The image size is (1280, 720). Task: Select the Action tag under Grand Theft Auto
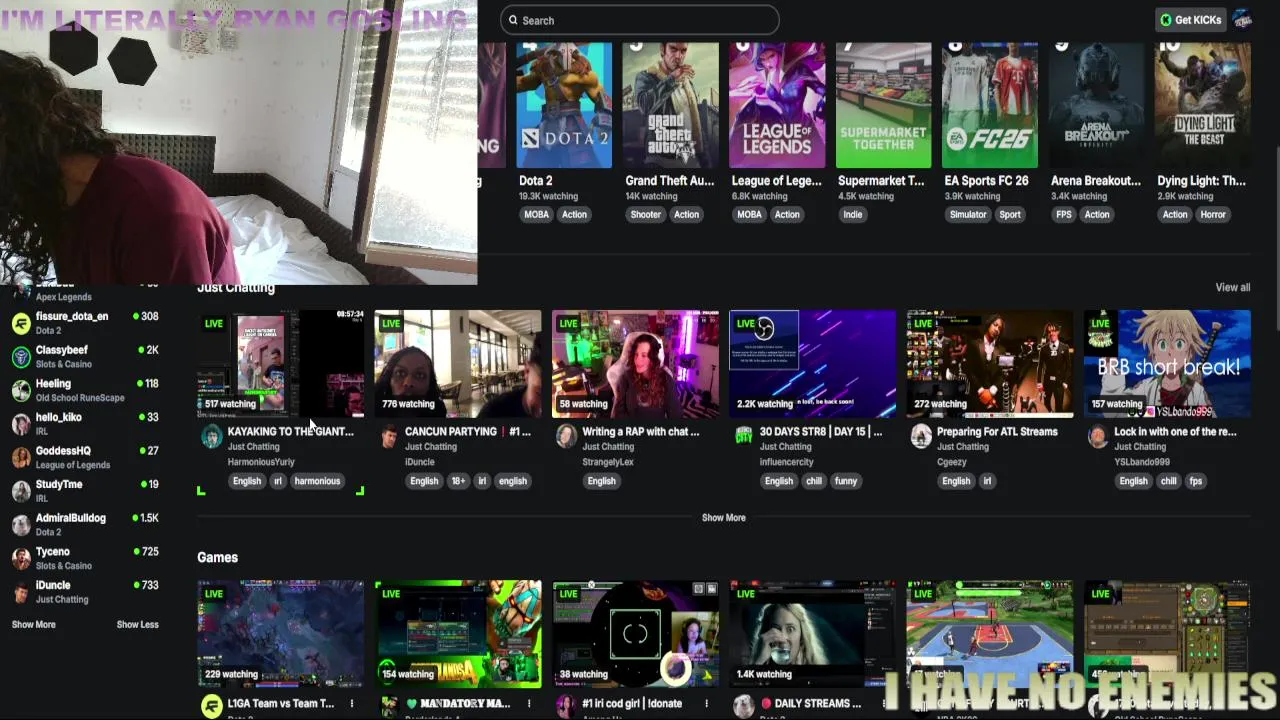point(686,214)
